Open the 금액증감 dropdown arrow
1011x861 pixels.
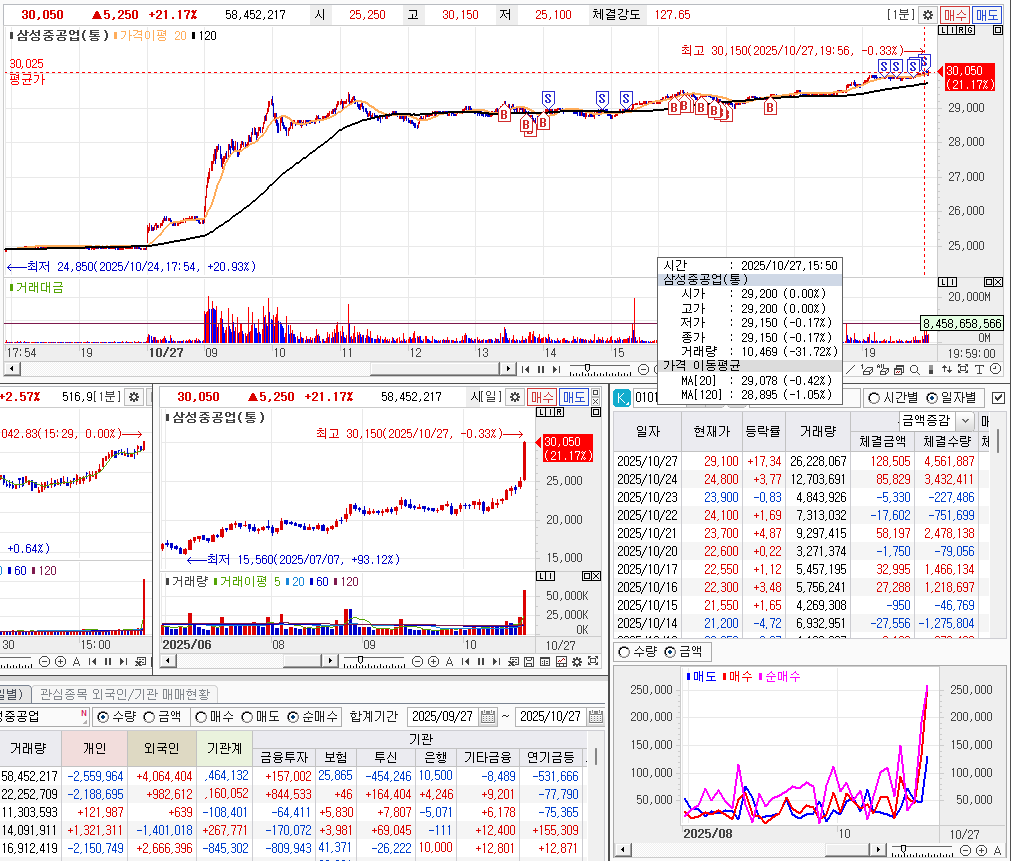pyautogui.click(x=965, y=421)
